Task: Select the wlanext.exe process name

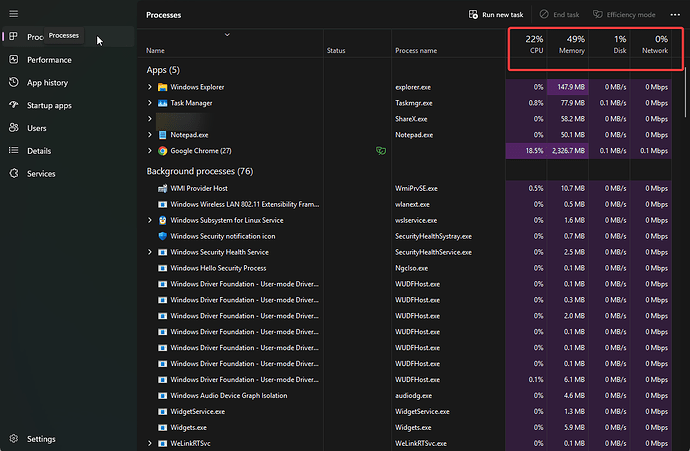Action: 412,204
